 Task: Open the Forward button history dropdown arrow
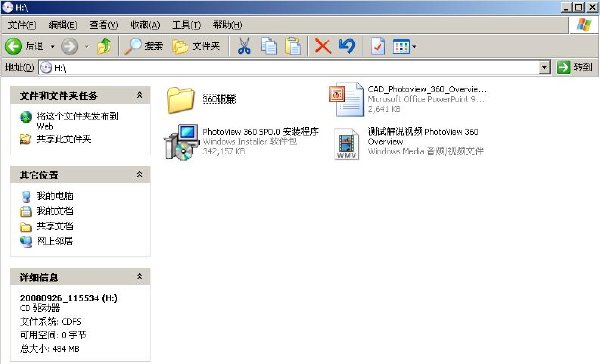point(86,47)
